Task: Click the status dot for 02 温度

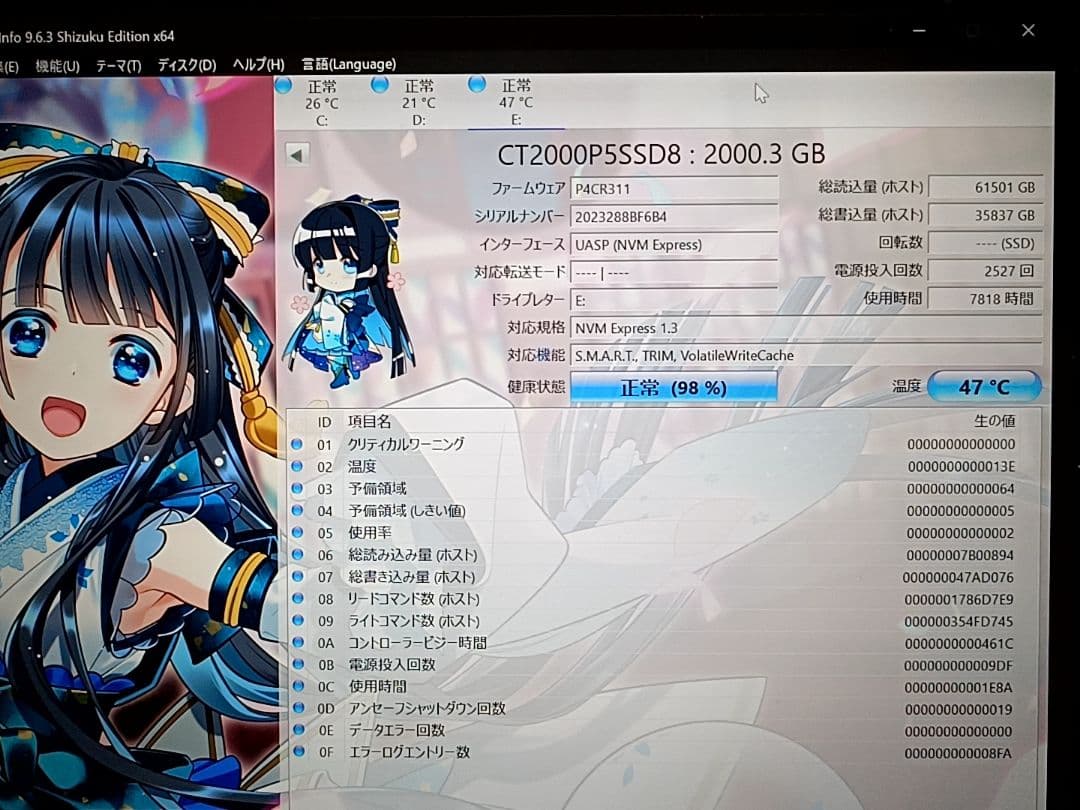Action: click(297, 466)
